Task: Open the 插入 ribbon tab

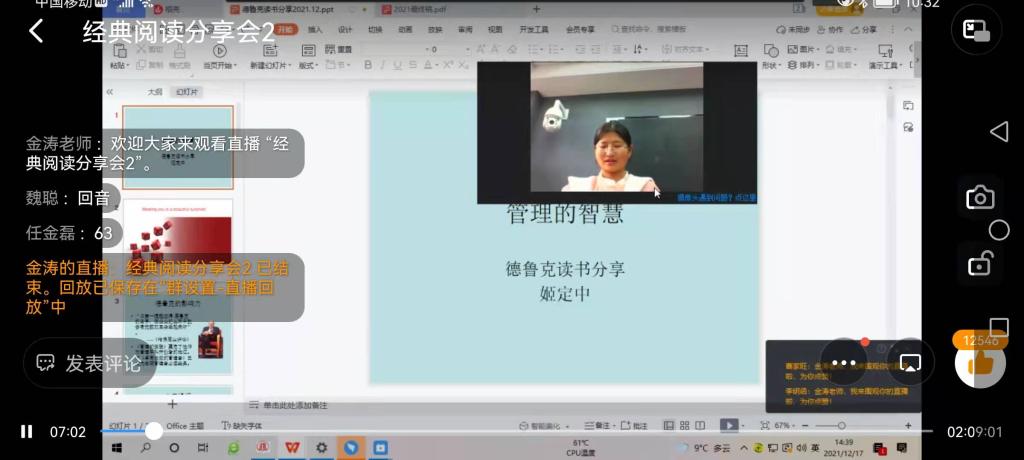Action: click(x=315, y=30)
